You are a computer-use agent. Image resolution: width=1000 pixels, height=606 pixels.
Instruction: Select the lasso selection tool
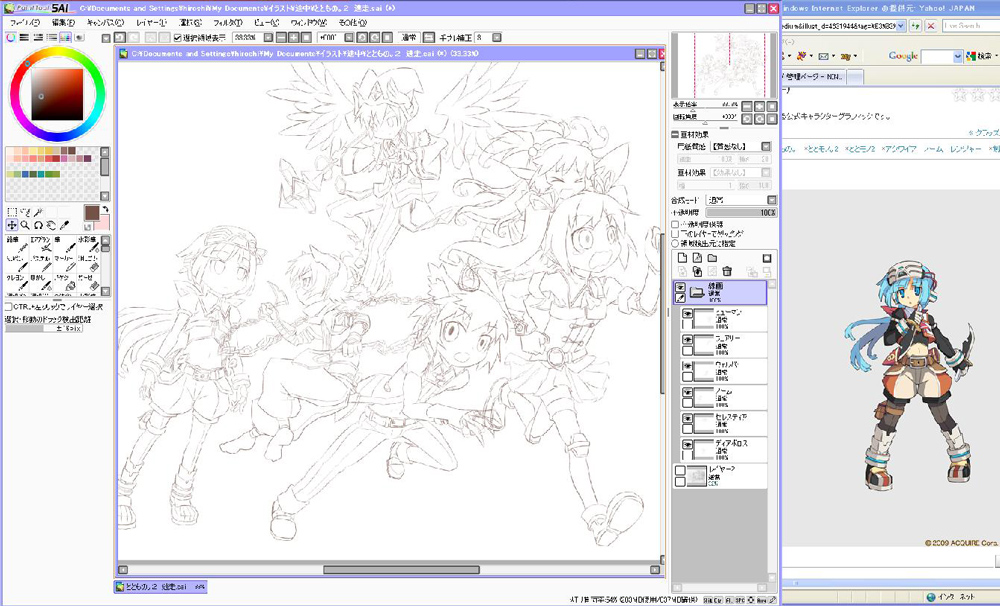pyautogui.click(x=25, y=212)
